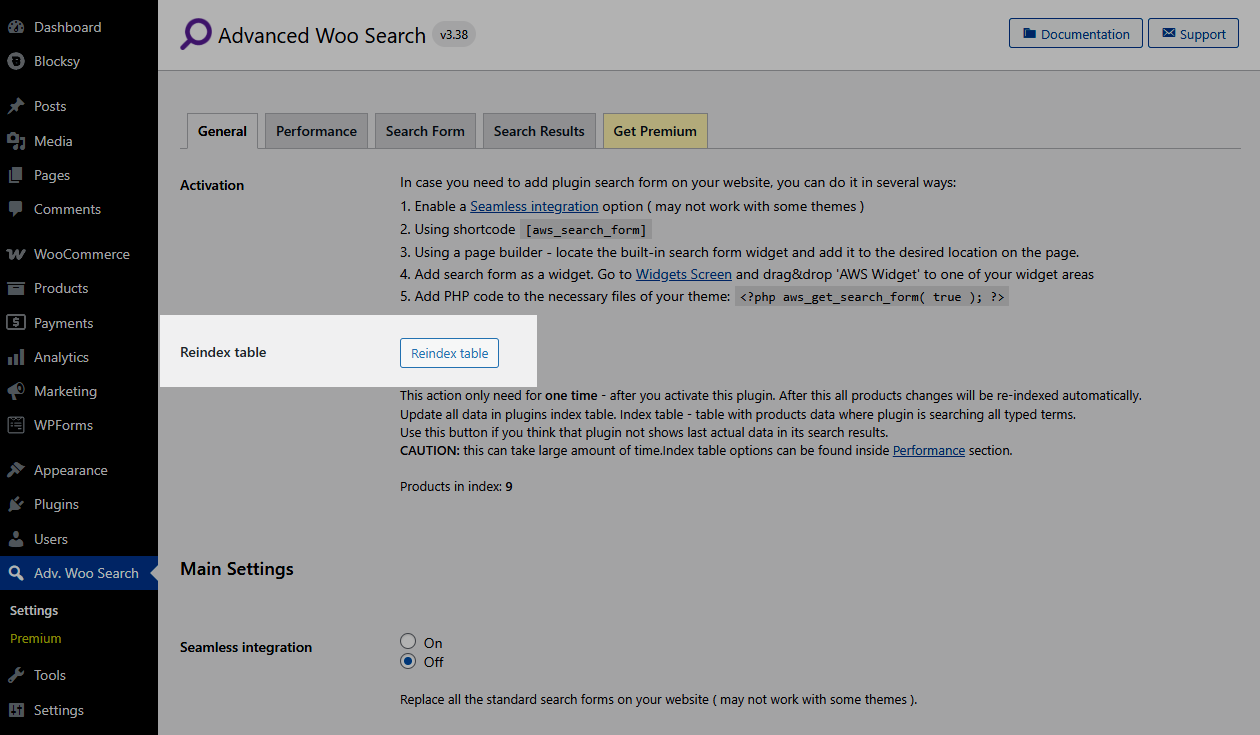Open the Search Form tab
The width and height of the screenshot is (1260, 735).
coord(425,131)
